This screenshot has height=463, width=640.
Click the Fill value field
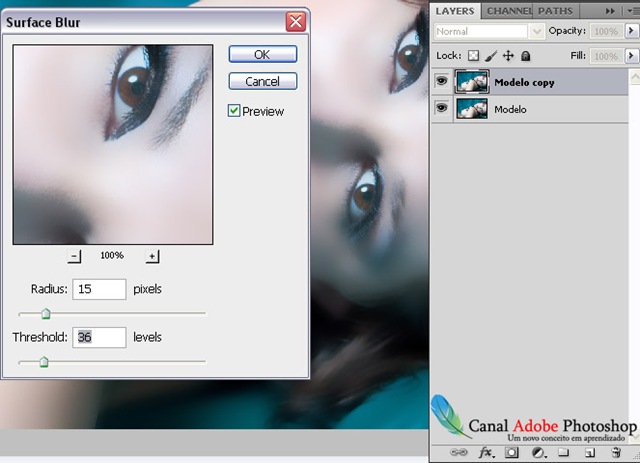click(606, 56)
